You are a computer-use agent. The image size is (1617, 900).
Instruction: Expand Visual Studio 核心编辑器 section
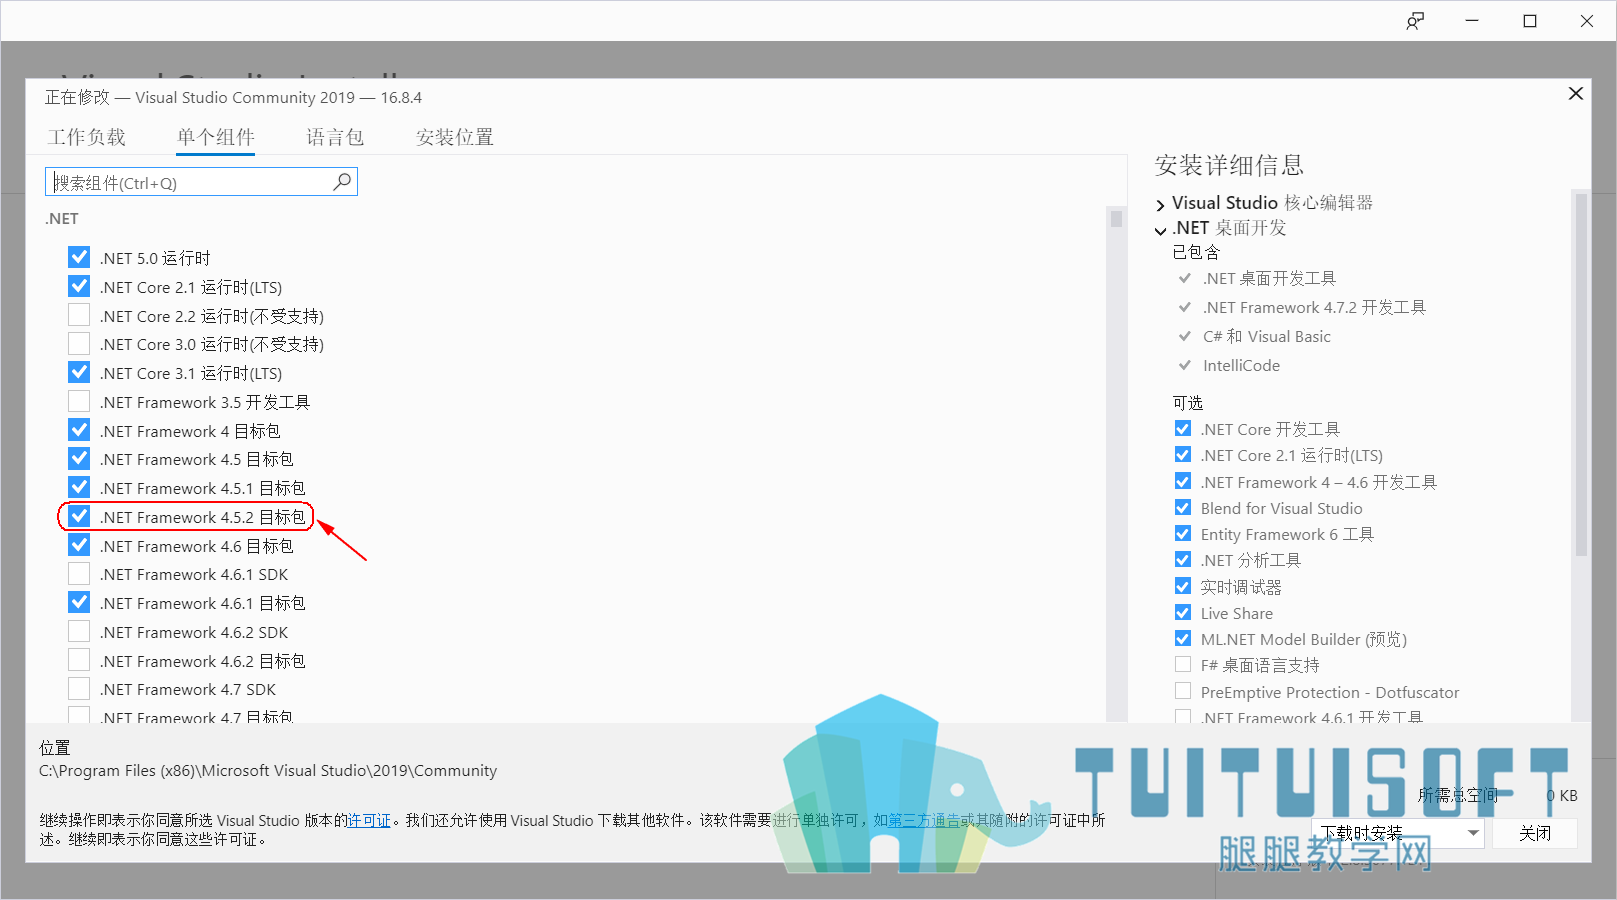(1160, 205)
